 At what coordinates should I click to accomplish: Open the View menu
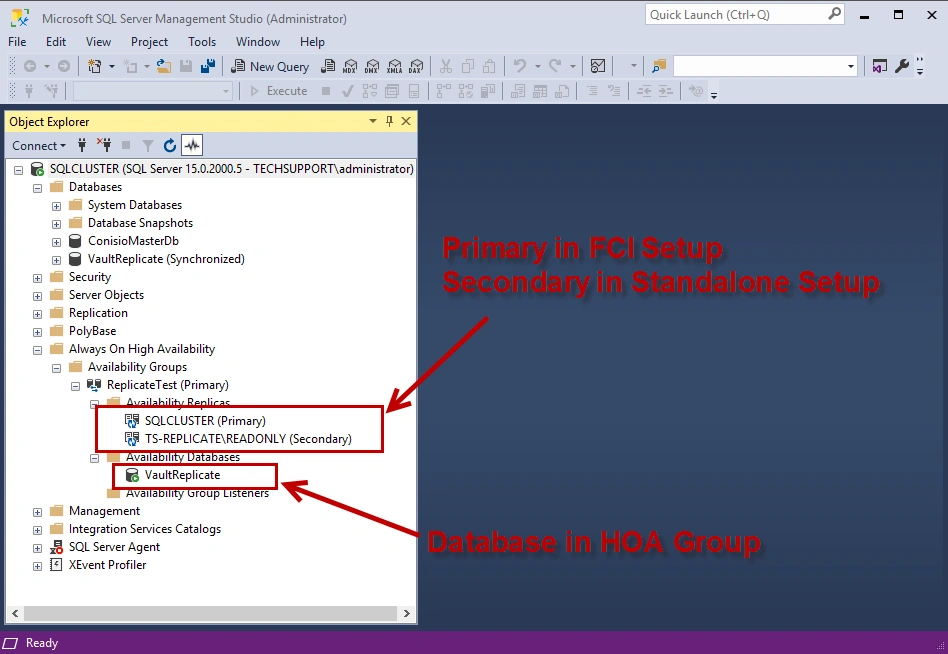coord(98,42)
